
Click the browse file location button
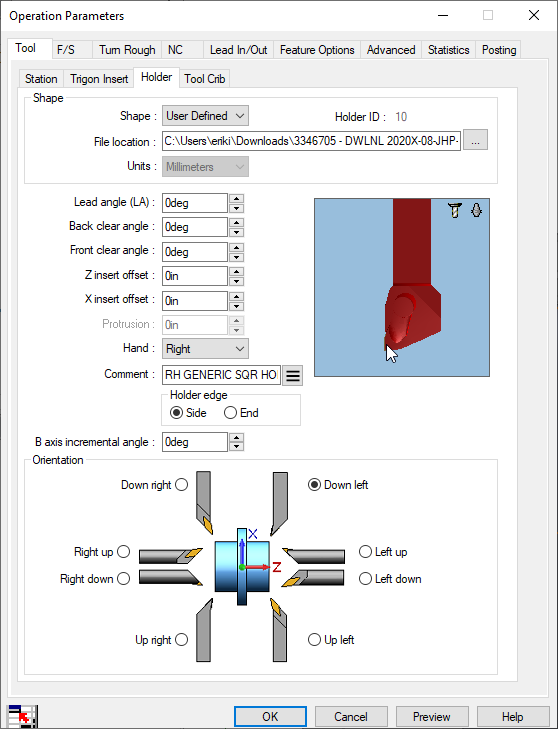point(475,140)
